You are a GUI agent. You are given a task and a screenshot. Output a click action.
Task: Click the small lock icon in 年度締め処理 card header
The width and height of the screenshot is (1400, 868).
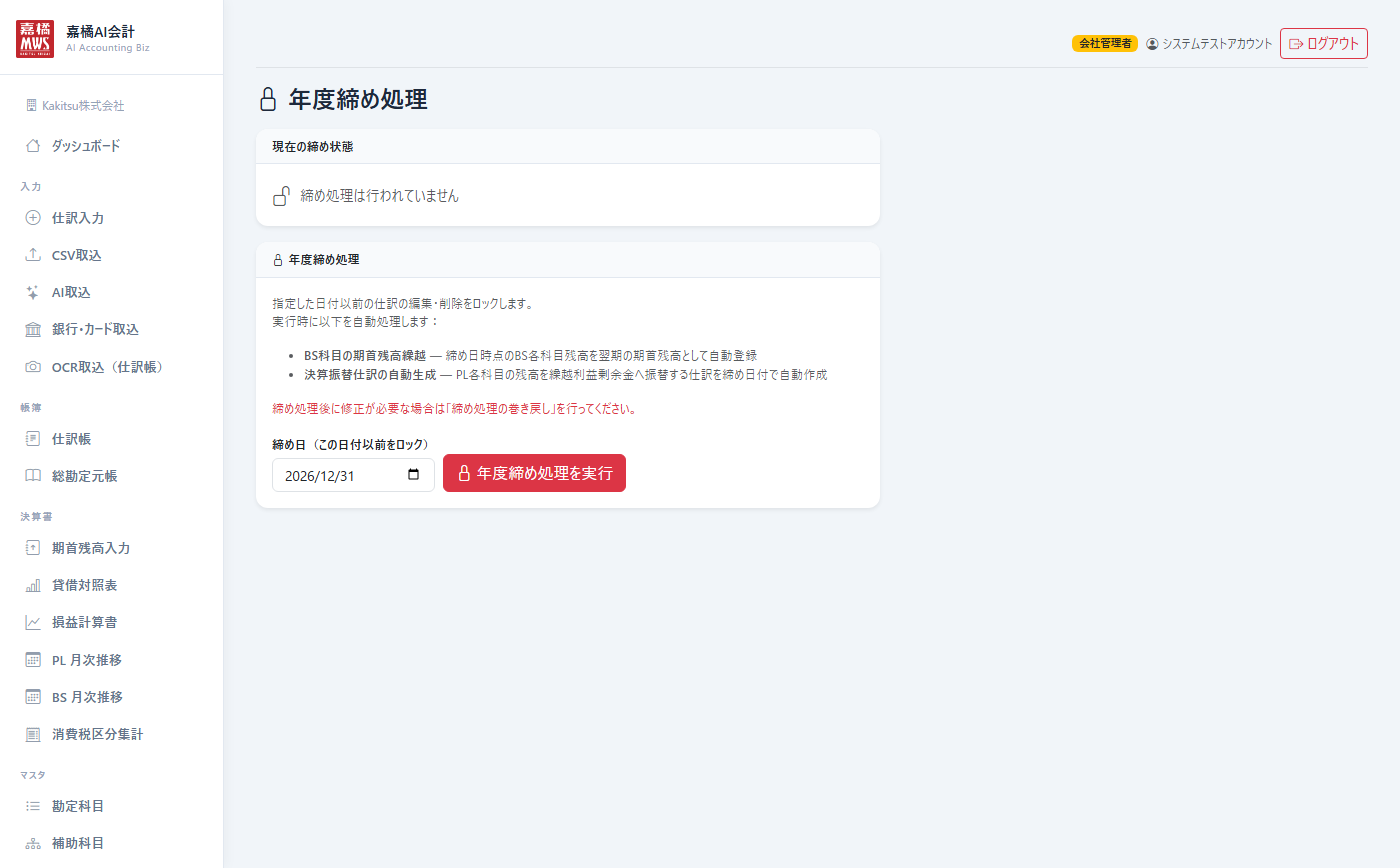click(278, 260)
